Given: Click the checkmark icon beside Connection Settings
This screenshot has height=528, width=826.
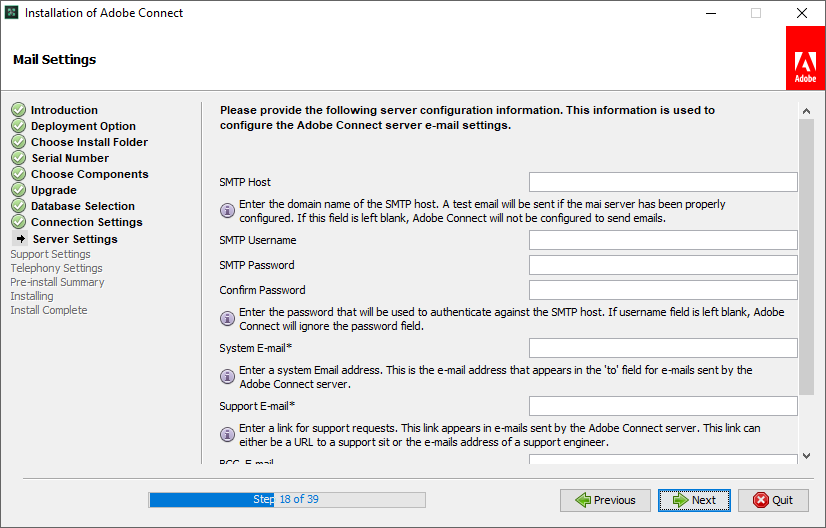Looking at the screenshot, I should (18, 221).
